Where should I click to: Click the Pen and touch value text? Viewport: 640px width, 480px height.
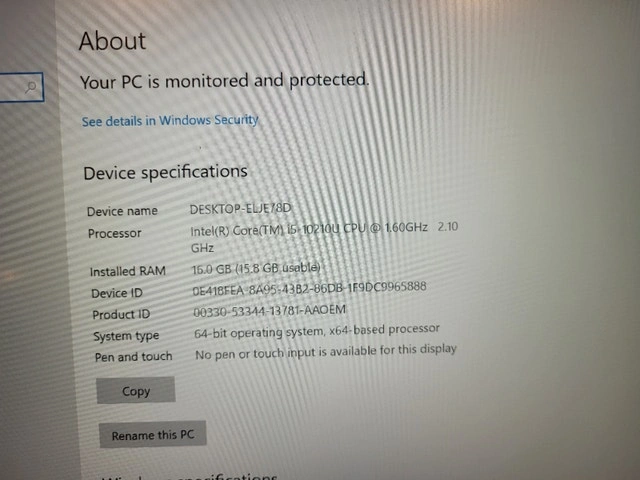pos(326,352)
